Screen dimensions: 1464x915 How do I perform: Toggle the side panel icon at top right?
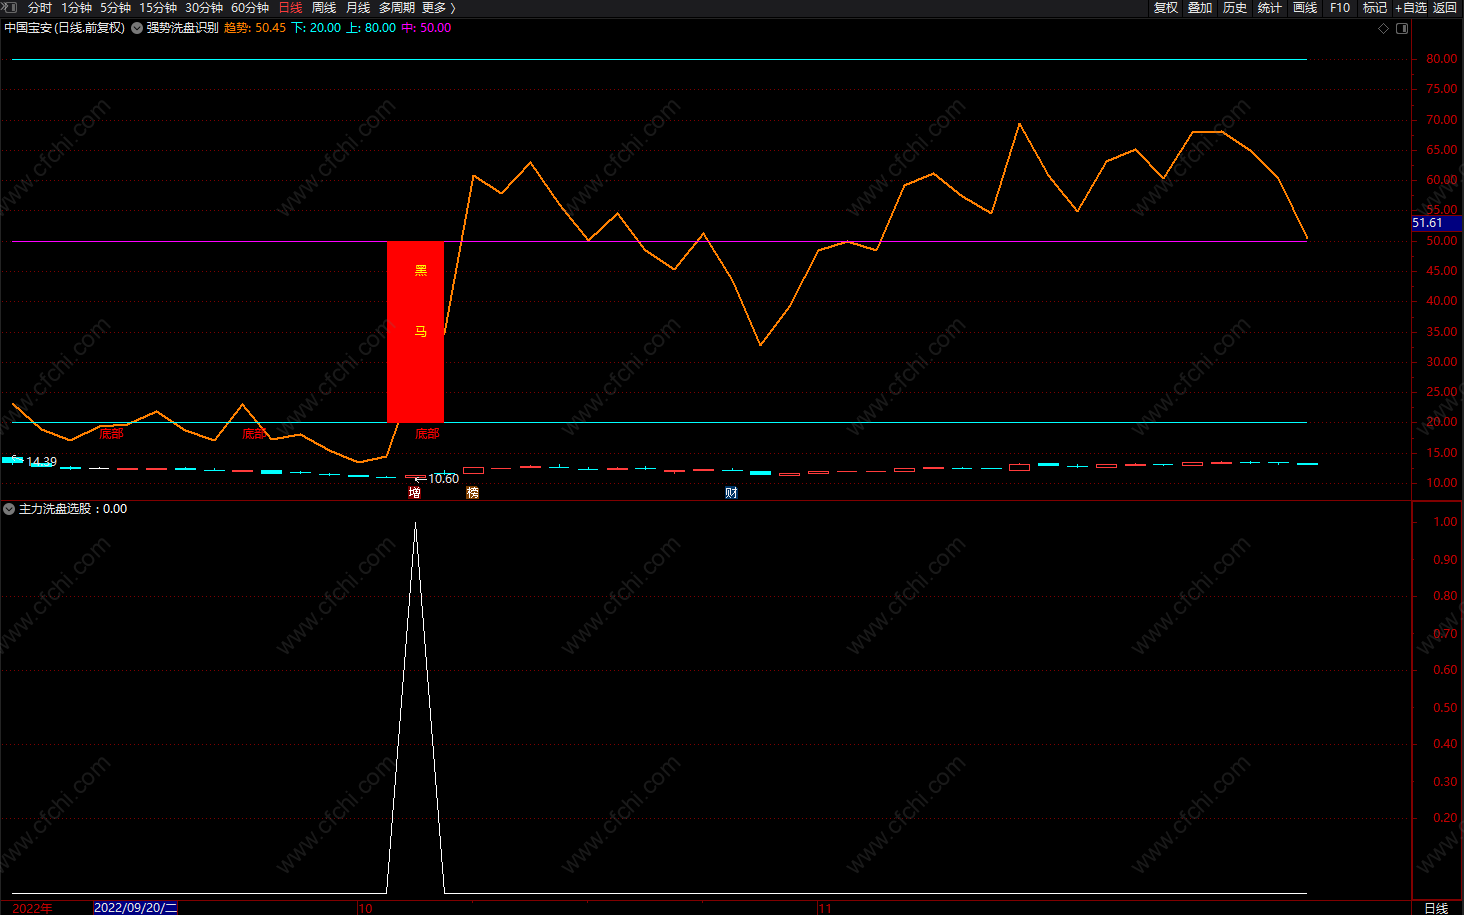[1402, 28]
